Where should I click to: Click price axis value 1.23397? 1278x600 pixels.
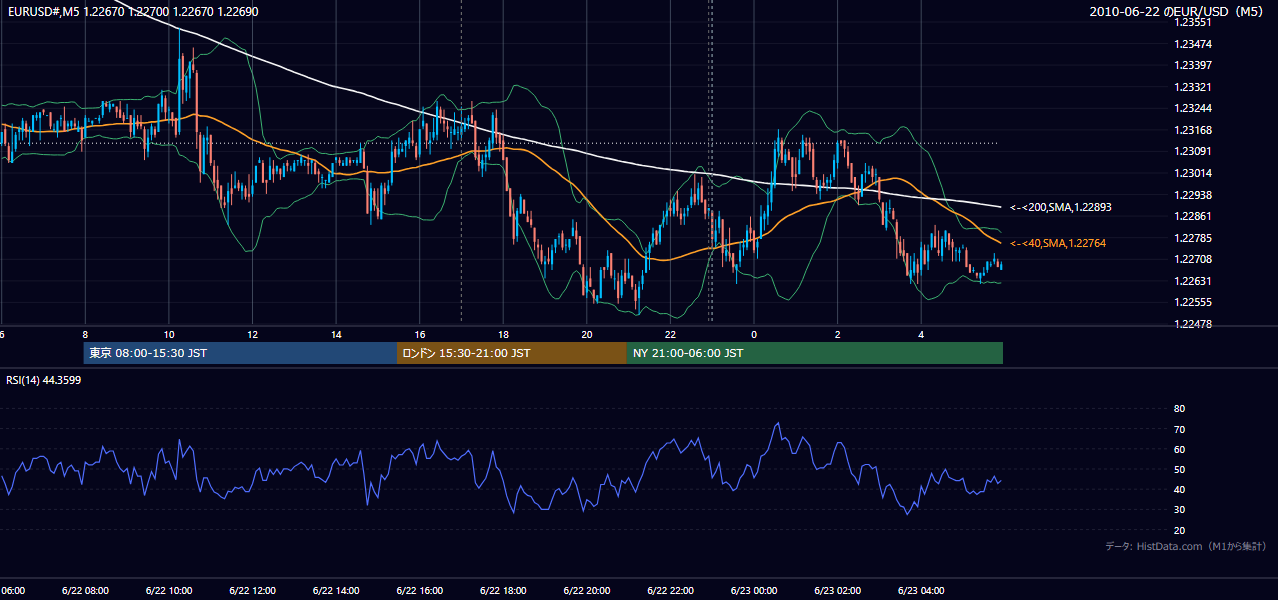click(1192, 65)
